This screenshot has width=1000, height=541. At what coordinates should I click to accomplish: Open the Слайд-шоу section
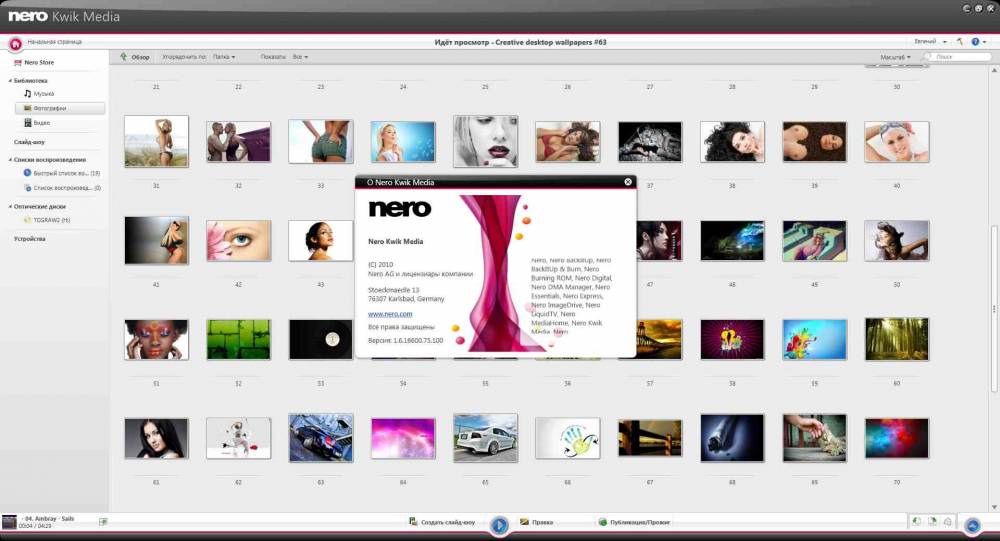(29, 142)
